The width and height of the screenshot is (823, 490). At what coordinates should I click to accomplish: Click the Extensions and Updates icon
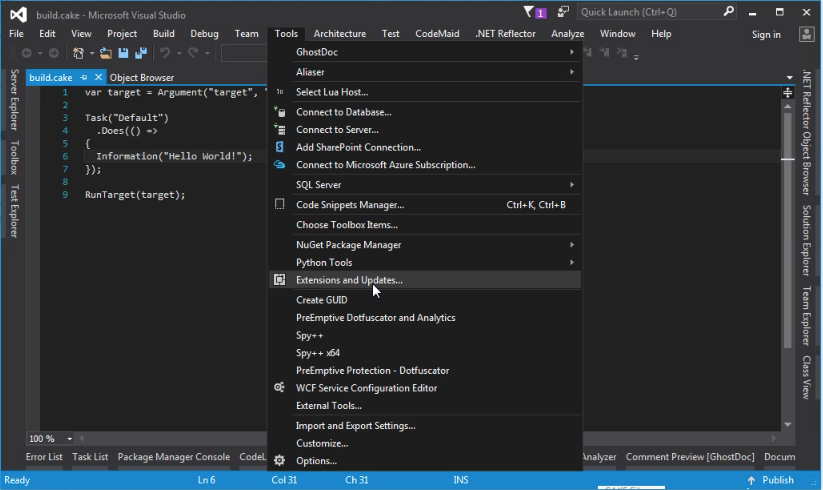tap(280, 280)
